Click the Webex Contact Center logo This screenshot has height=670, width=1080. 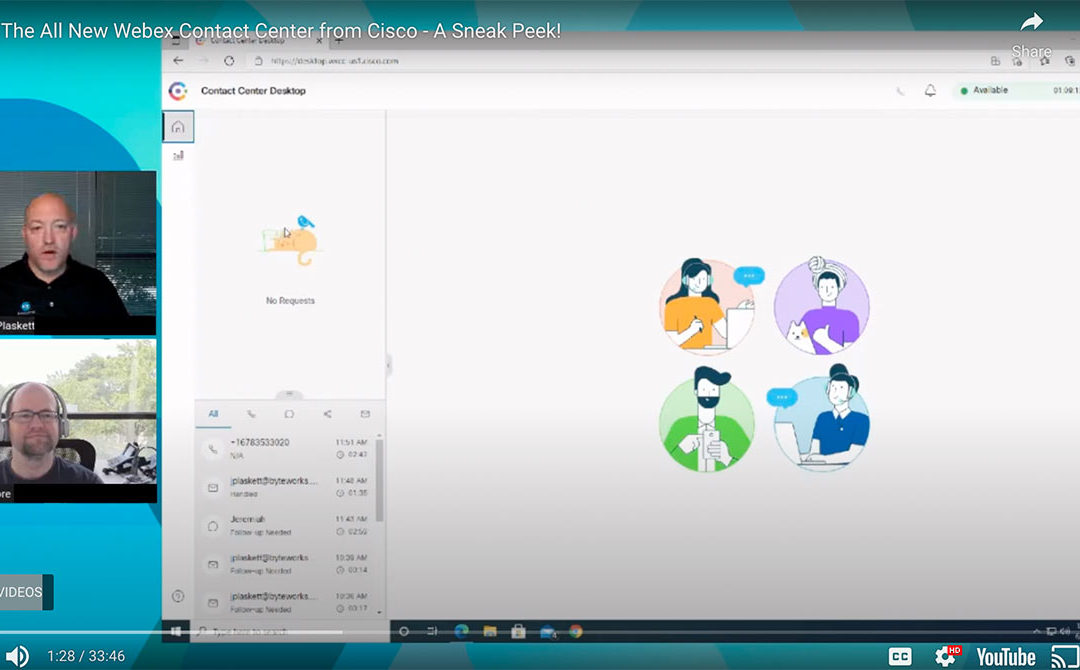click(178, 91)
